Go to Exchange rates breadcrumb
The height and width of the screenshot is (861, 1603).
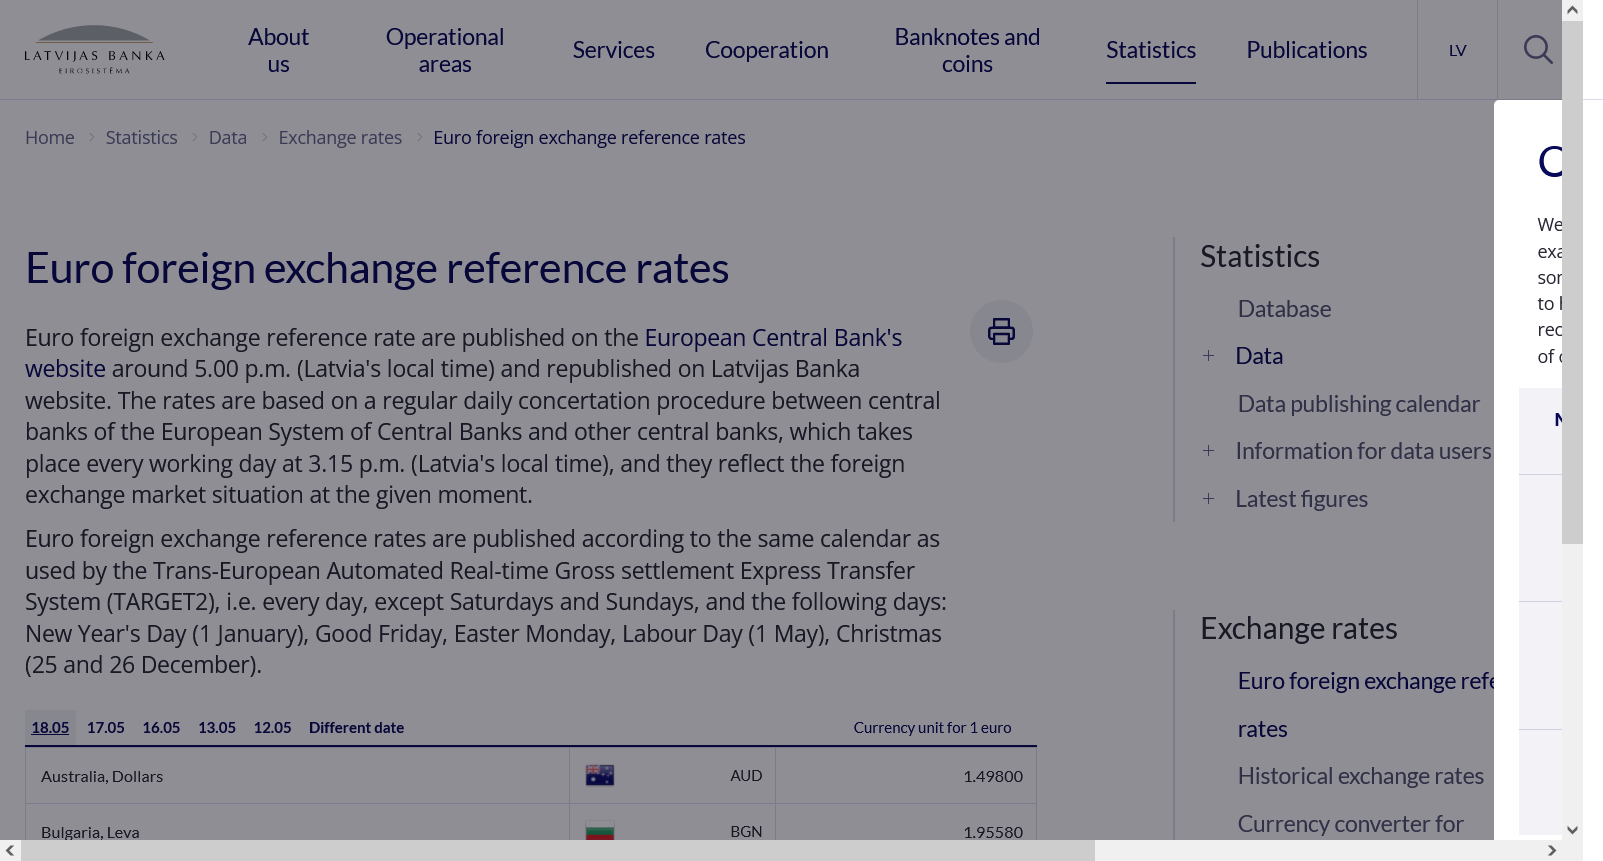(x=340, y=138)
